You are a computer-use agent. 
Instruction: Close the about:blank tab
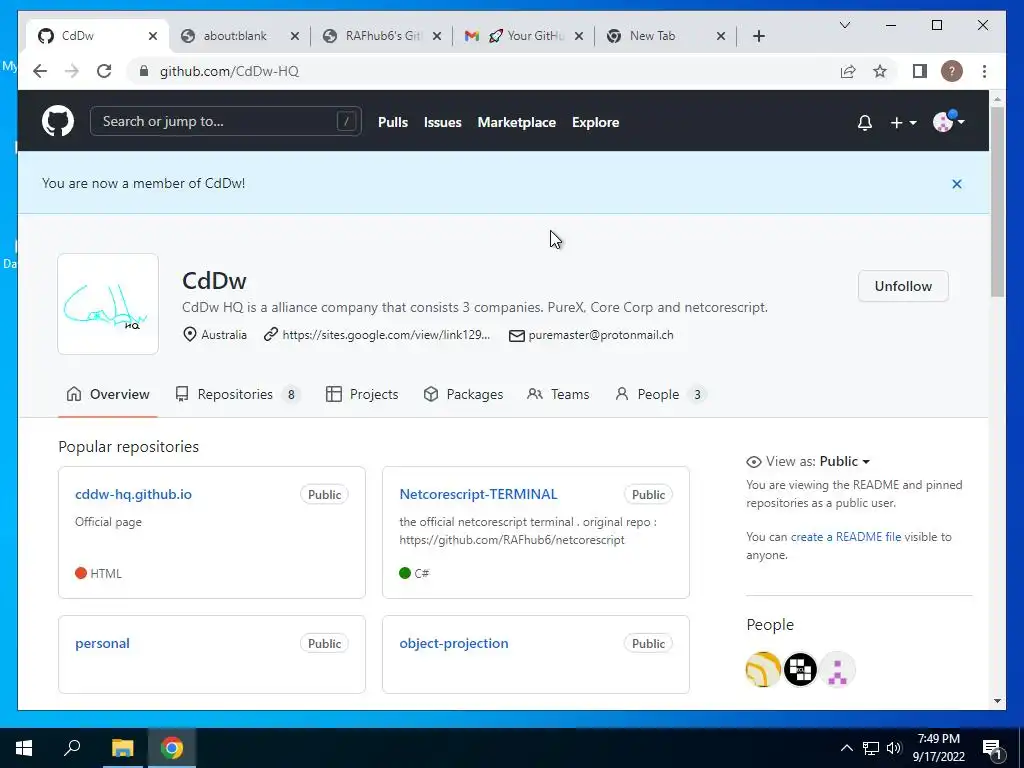295,36
